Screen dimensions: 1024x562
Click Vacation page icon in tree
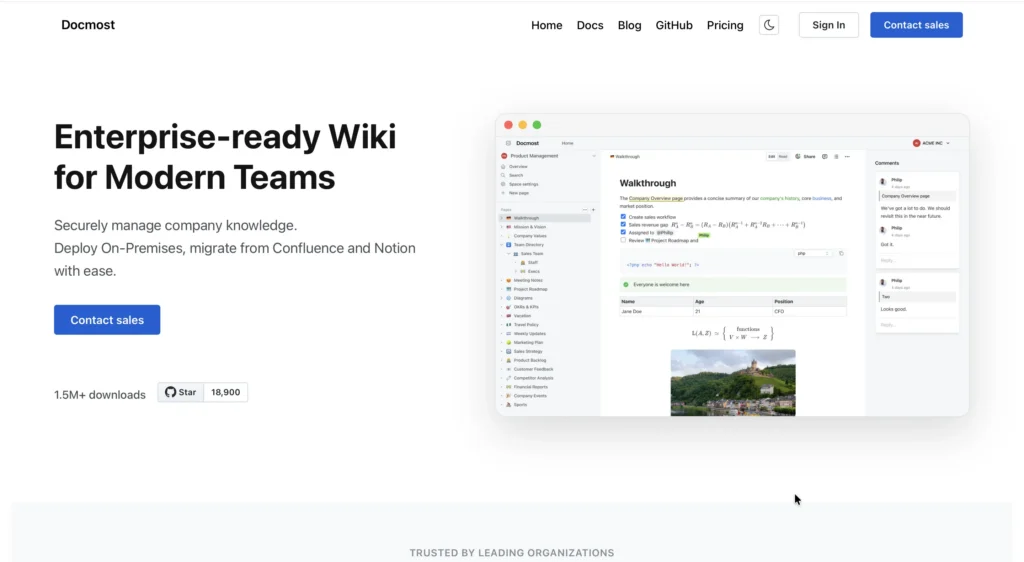[509, 316]
